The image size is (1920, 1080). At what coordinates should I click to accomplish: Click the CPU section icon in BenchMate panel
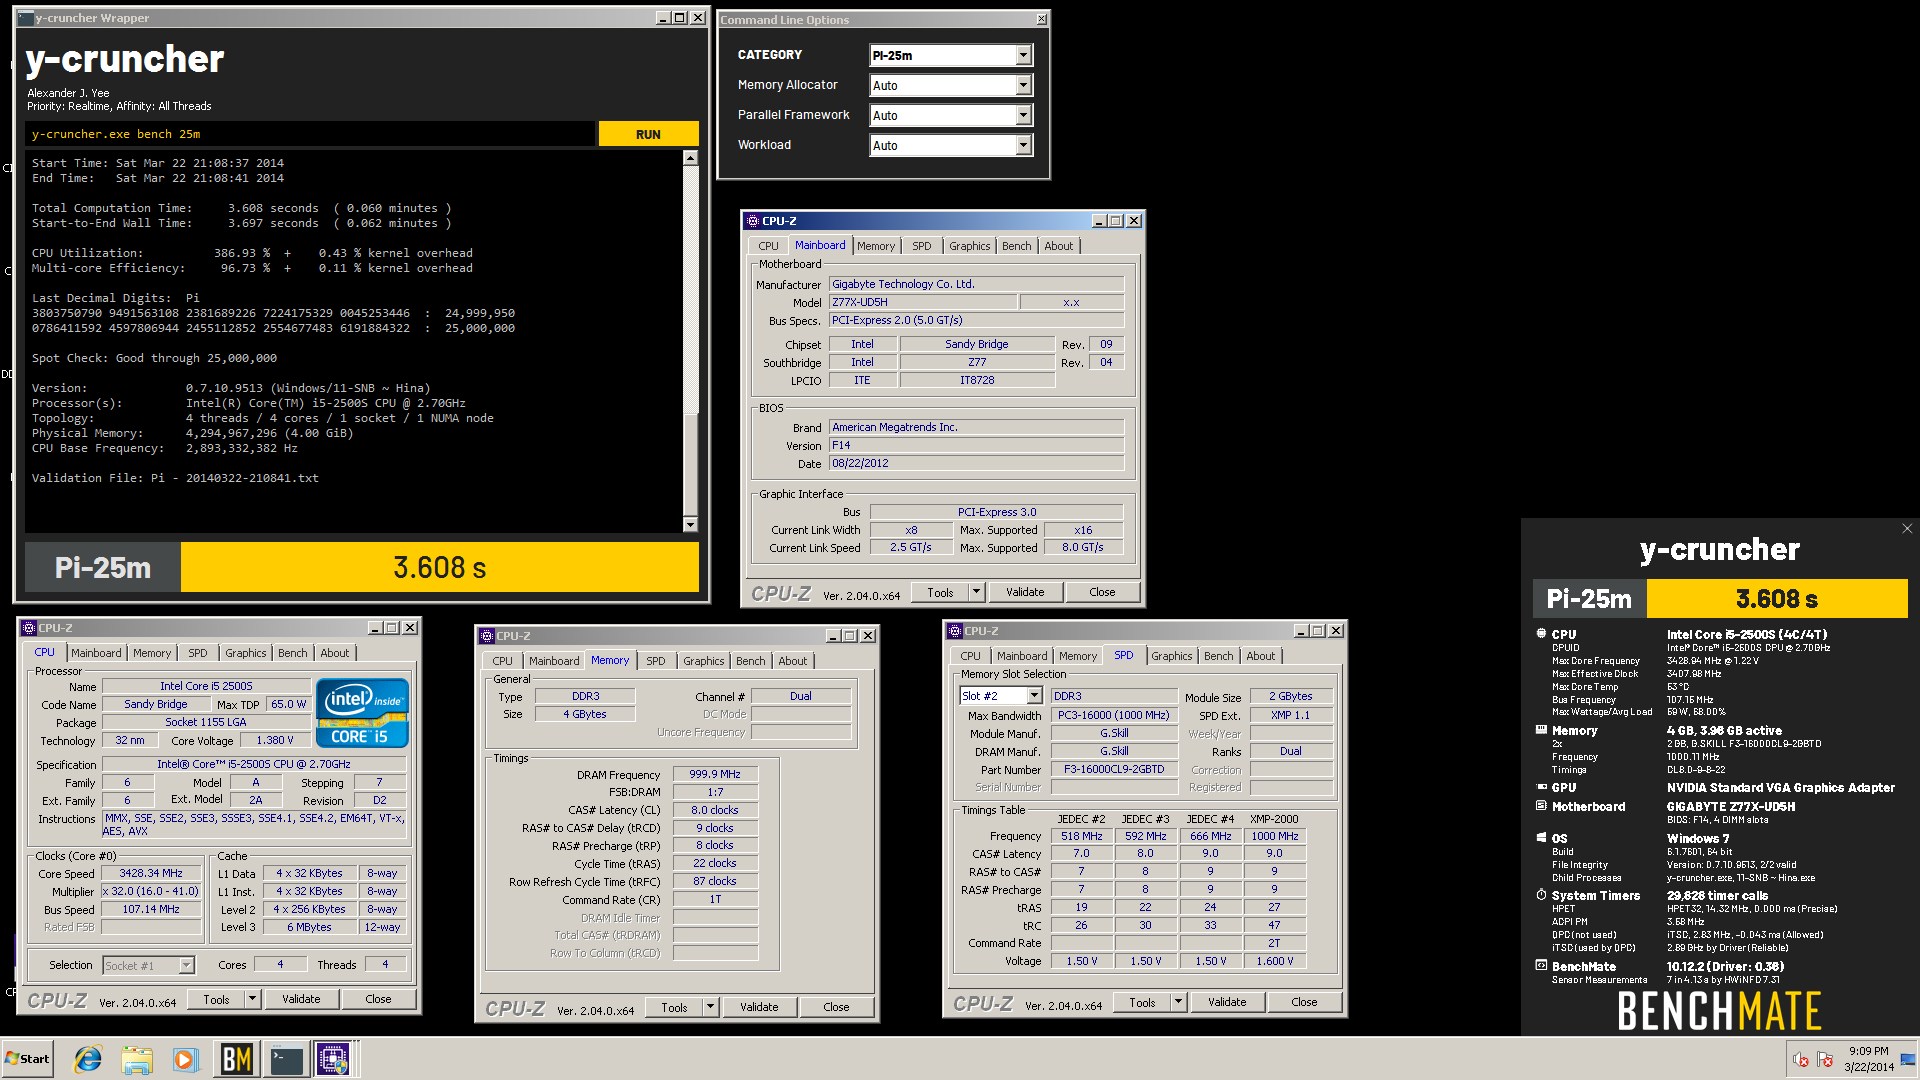[1541, 633]
